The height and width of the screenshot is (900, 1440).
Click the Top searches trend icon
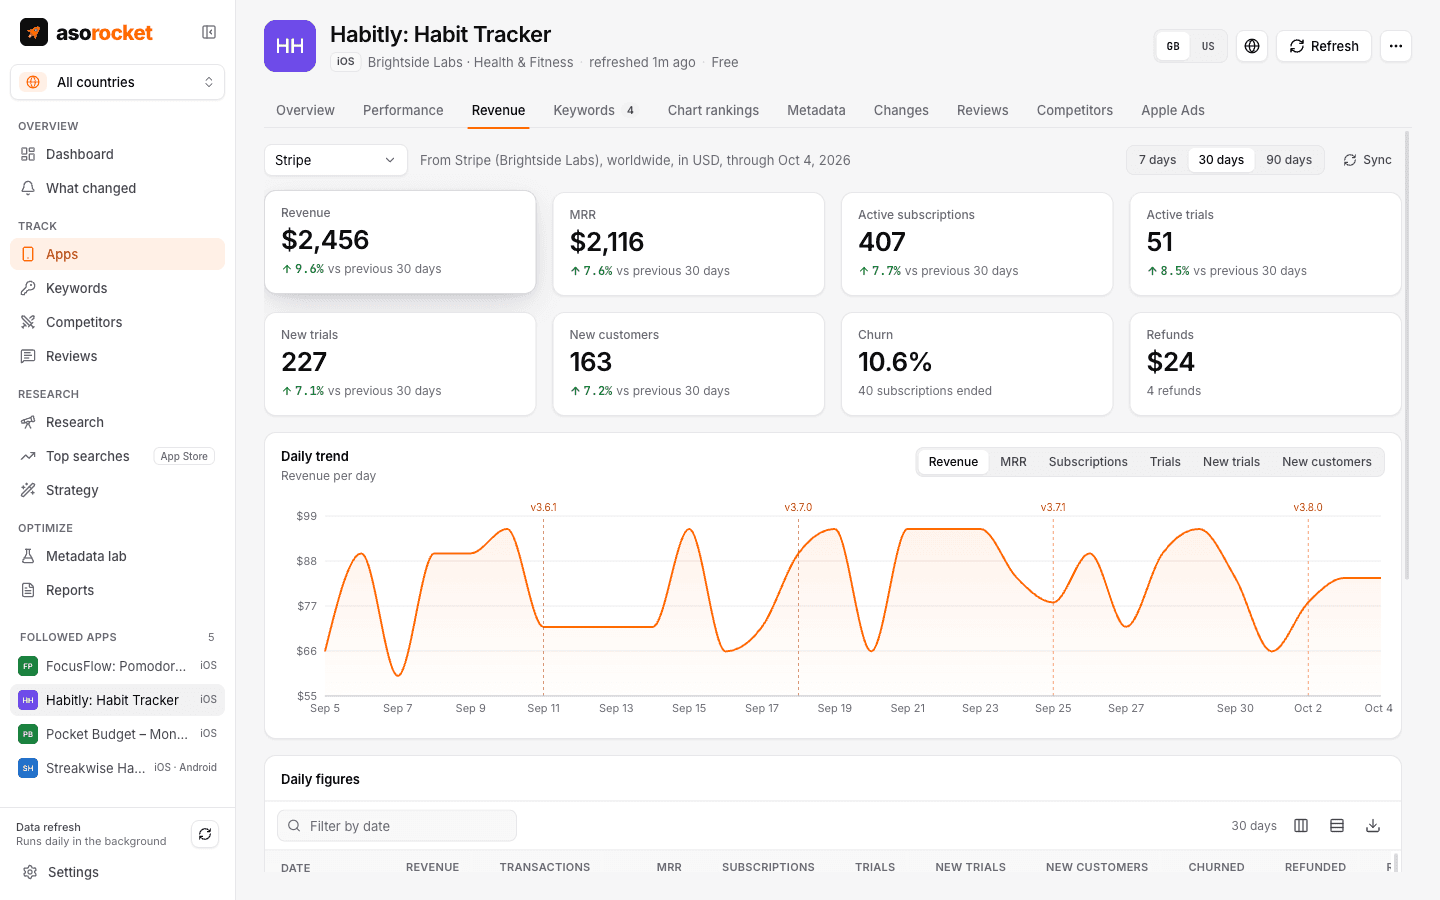(28, 456)
